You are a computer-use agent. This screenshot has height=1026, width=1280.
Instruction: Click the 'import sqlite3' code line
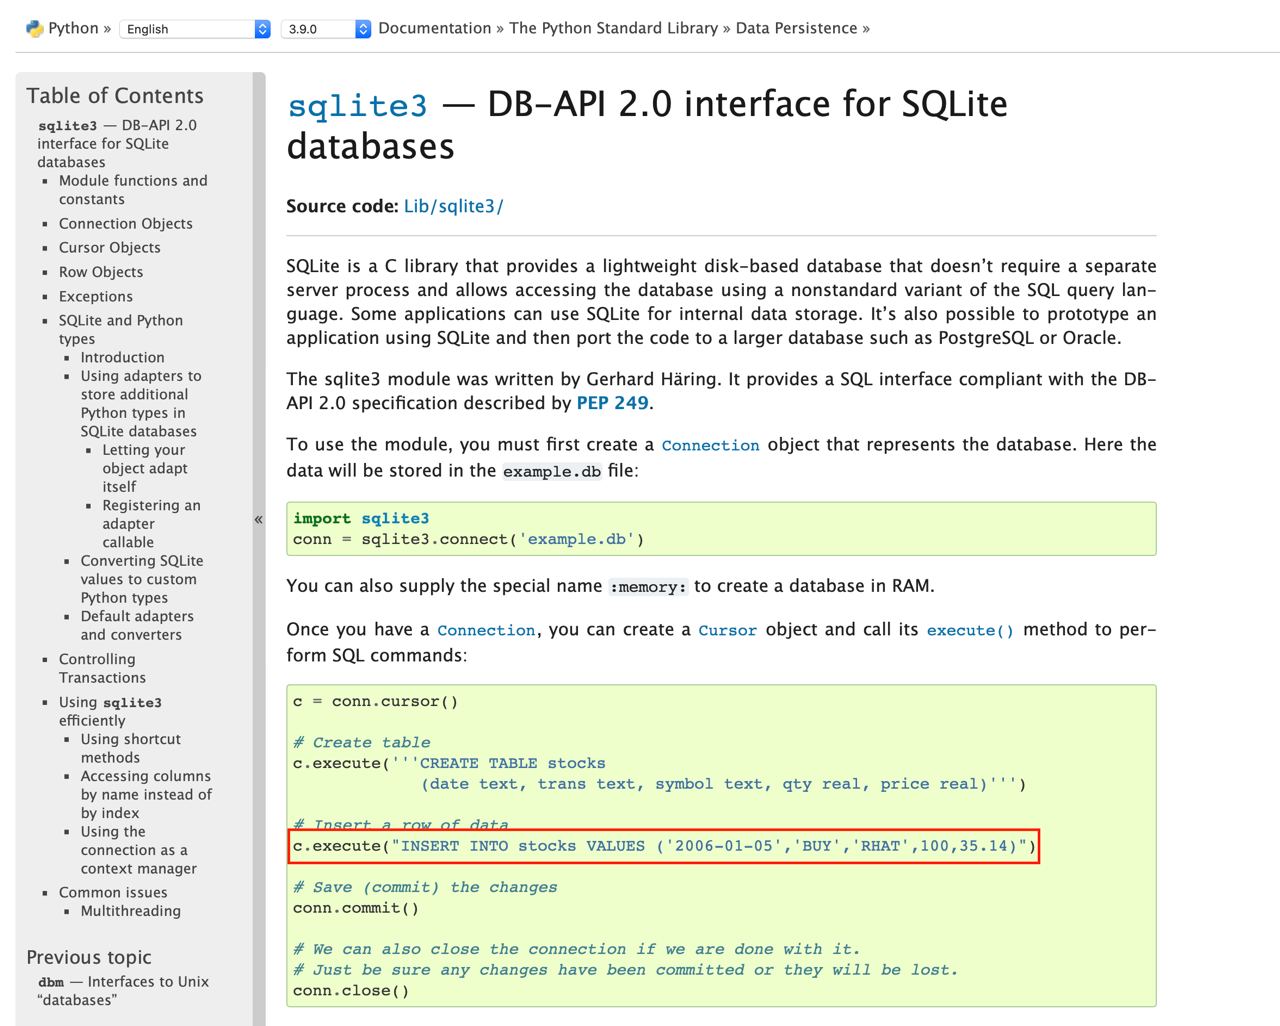[x=361, y=518]
